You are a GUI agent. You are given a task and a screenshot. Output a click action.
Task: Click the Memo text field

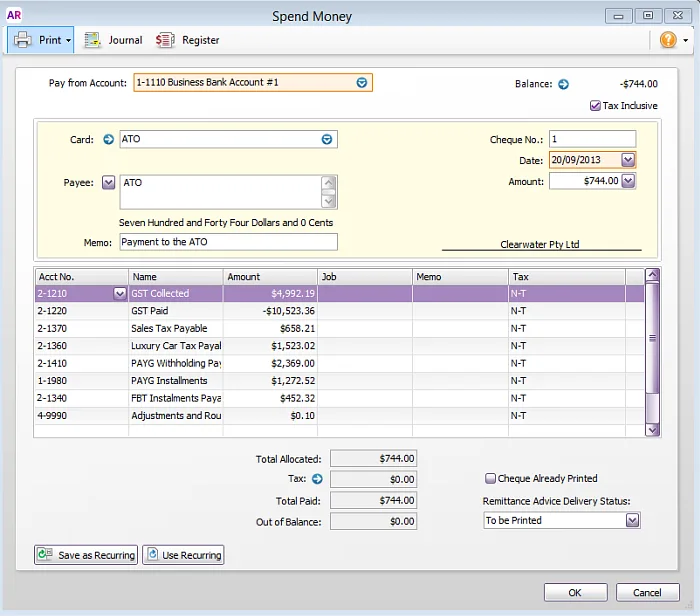(x=228, y=242)
